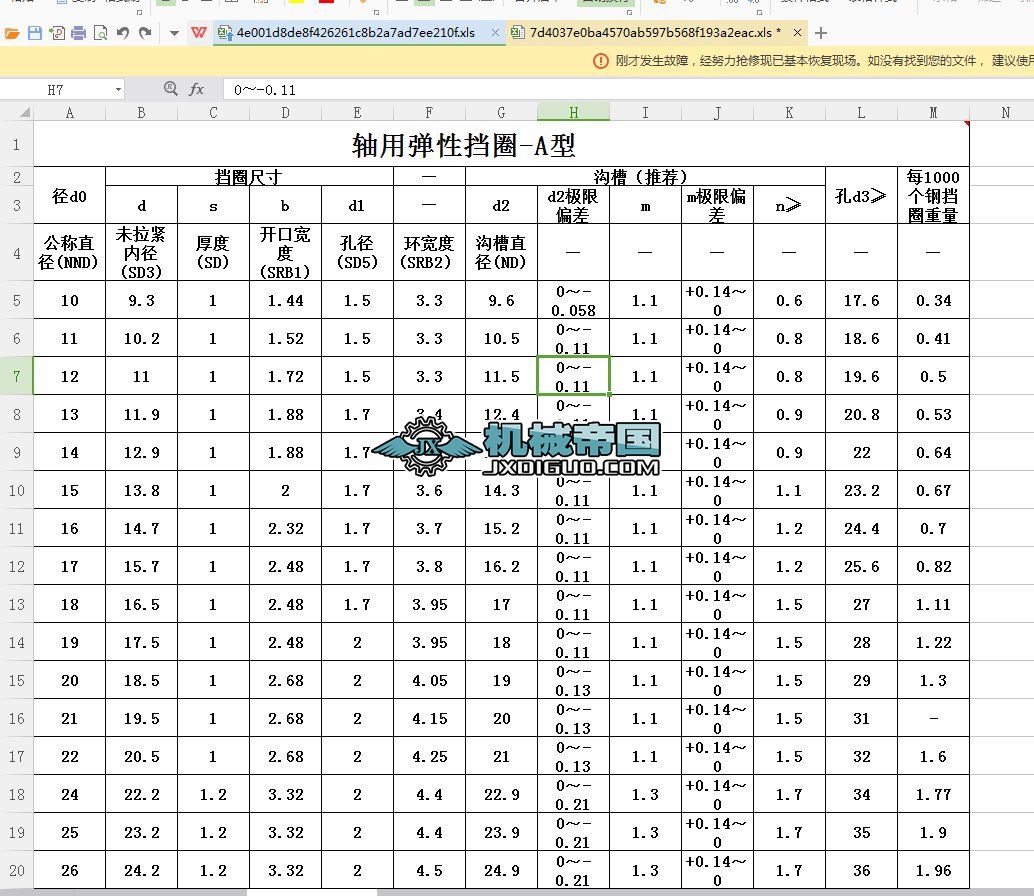Click the red WPS home icon
Viewport: 1034px width, 896px height.
(x=198, y=32)
